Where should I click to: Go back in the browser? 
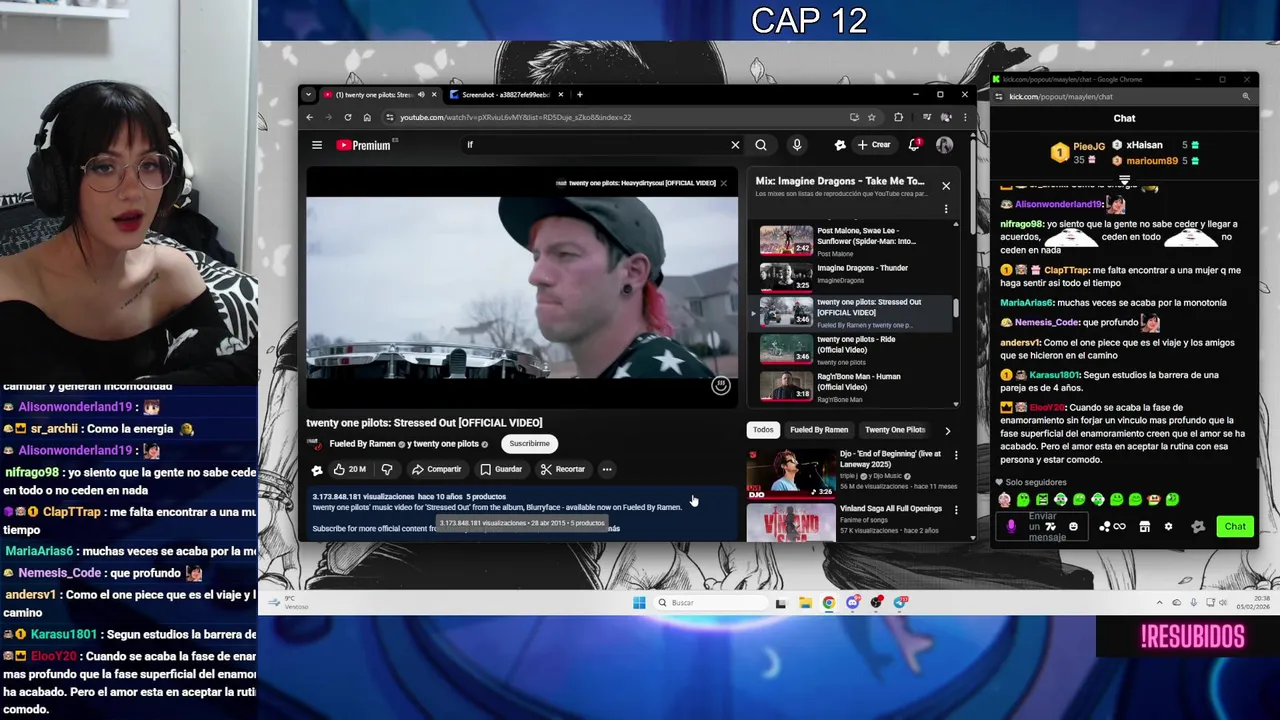tap(310, 117)
